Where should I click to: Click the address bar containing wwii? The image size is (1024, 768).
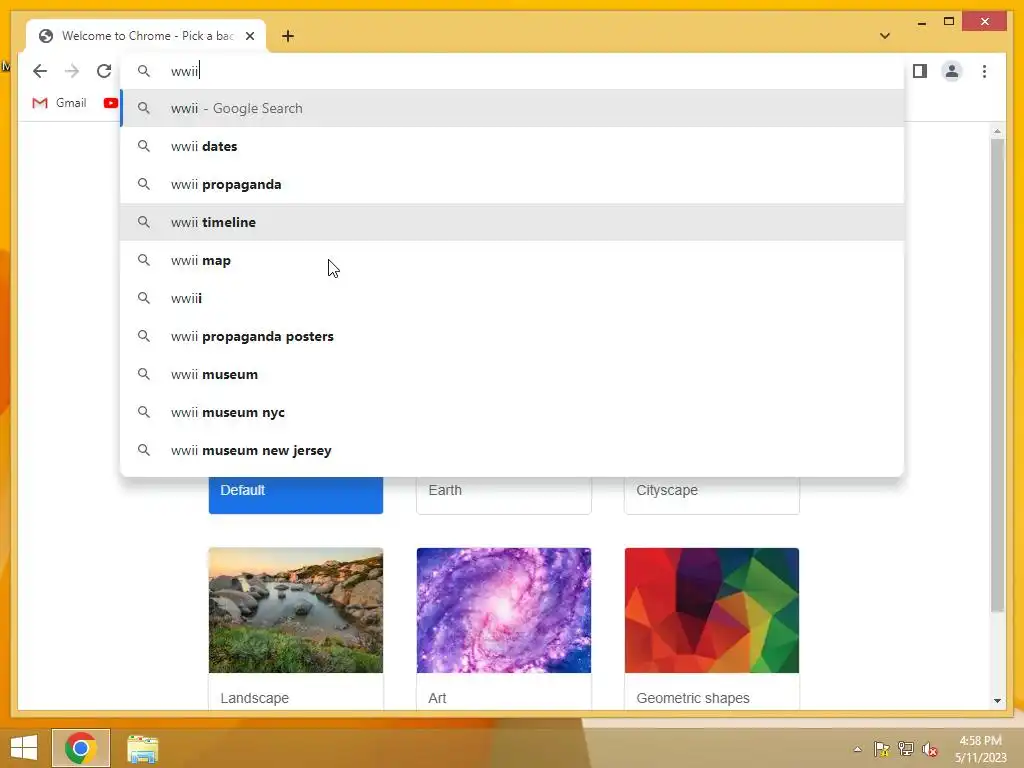[512, 71]
